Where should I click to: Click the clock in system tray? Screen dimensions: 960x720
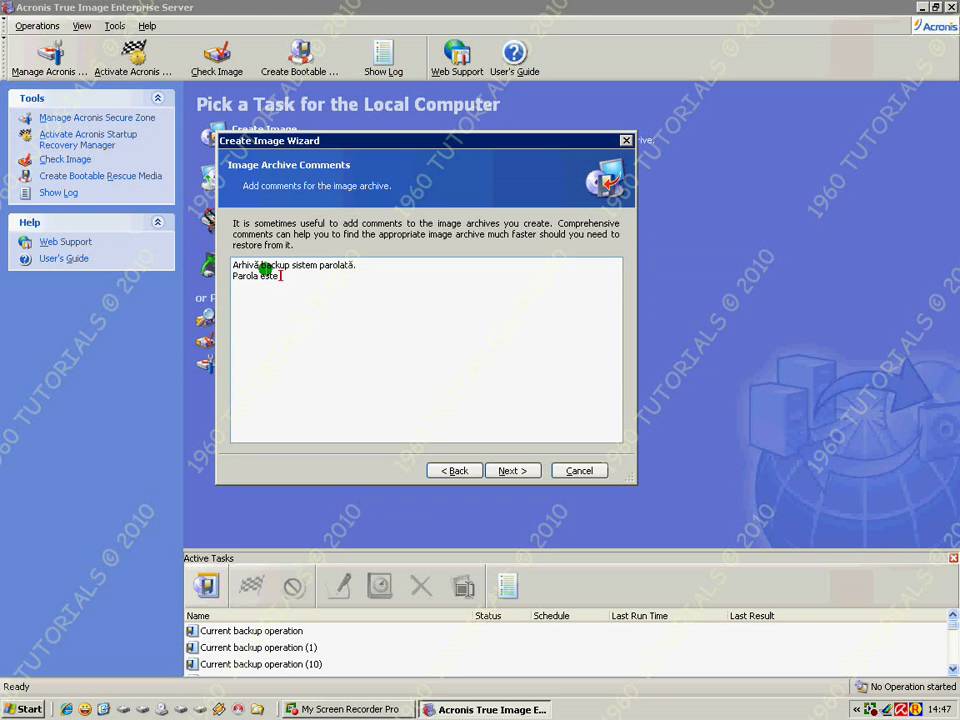[939, 710]
